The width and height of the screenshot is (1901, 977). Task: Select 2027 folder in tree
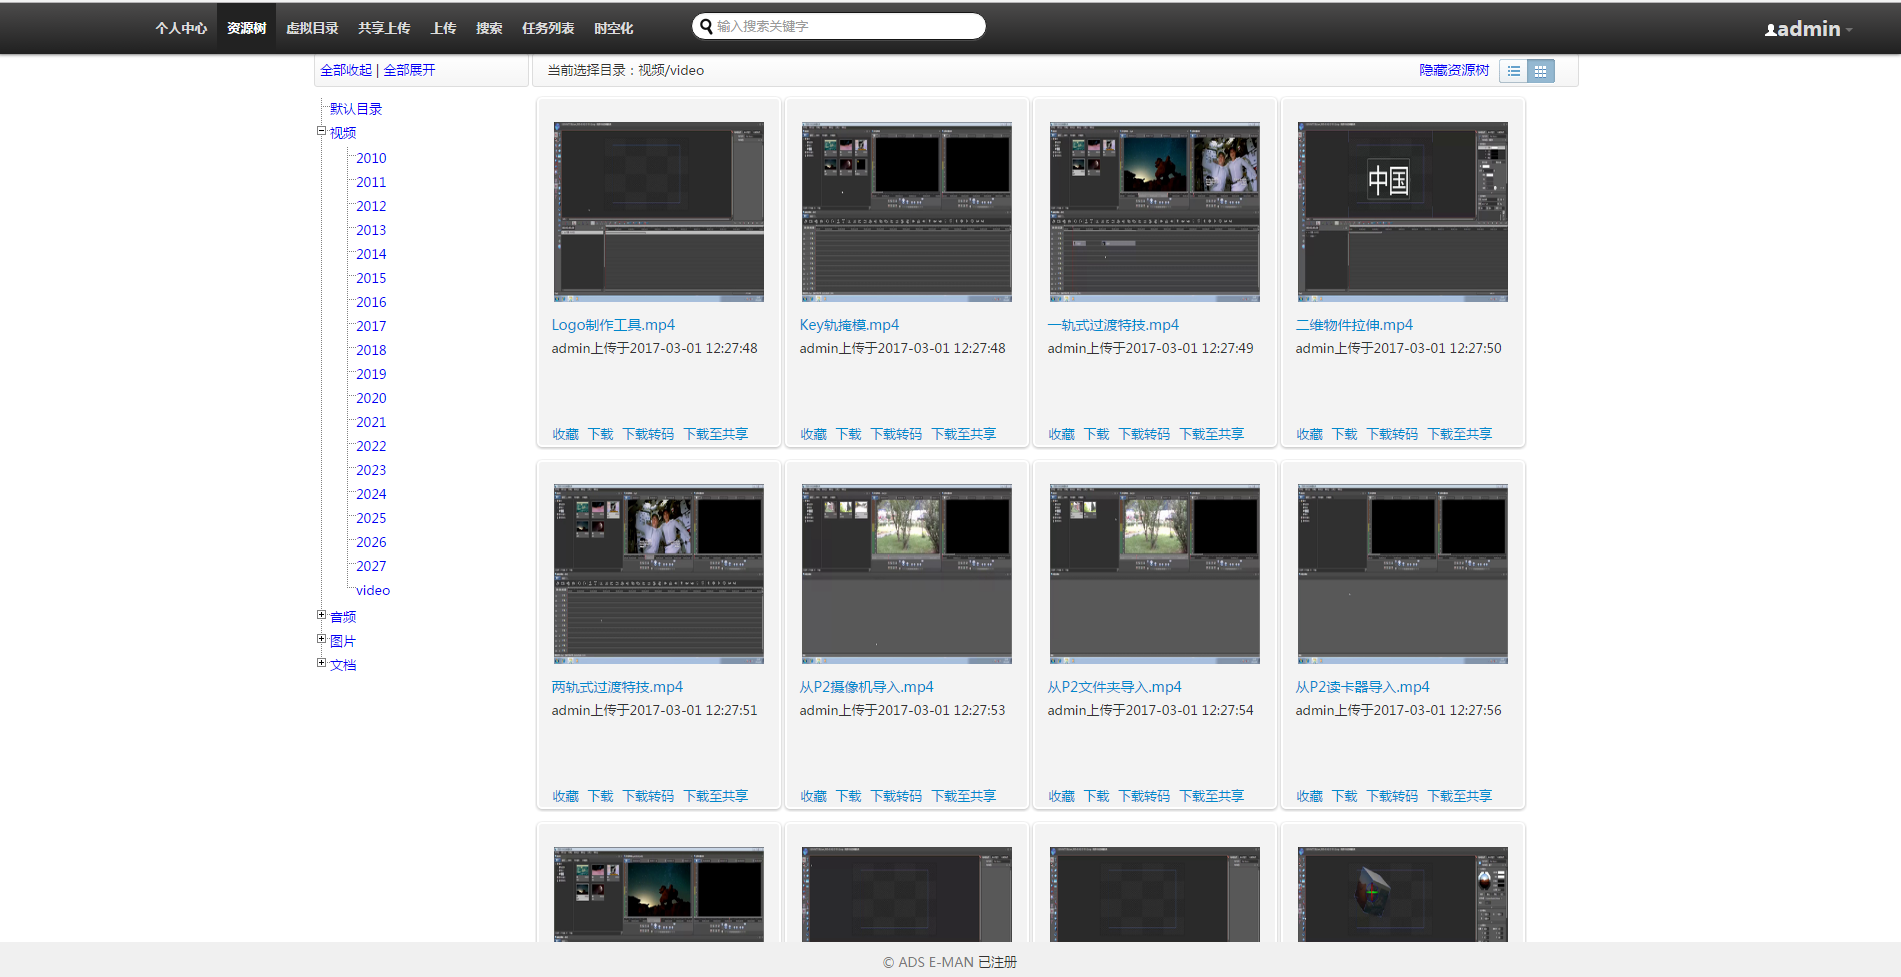pyautogui.click(x=371, y=566)
